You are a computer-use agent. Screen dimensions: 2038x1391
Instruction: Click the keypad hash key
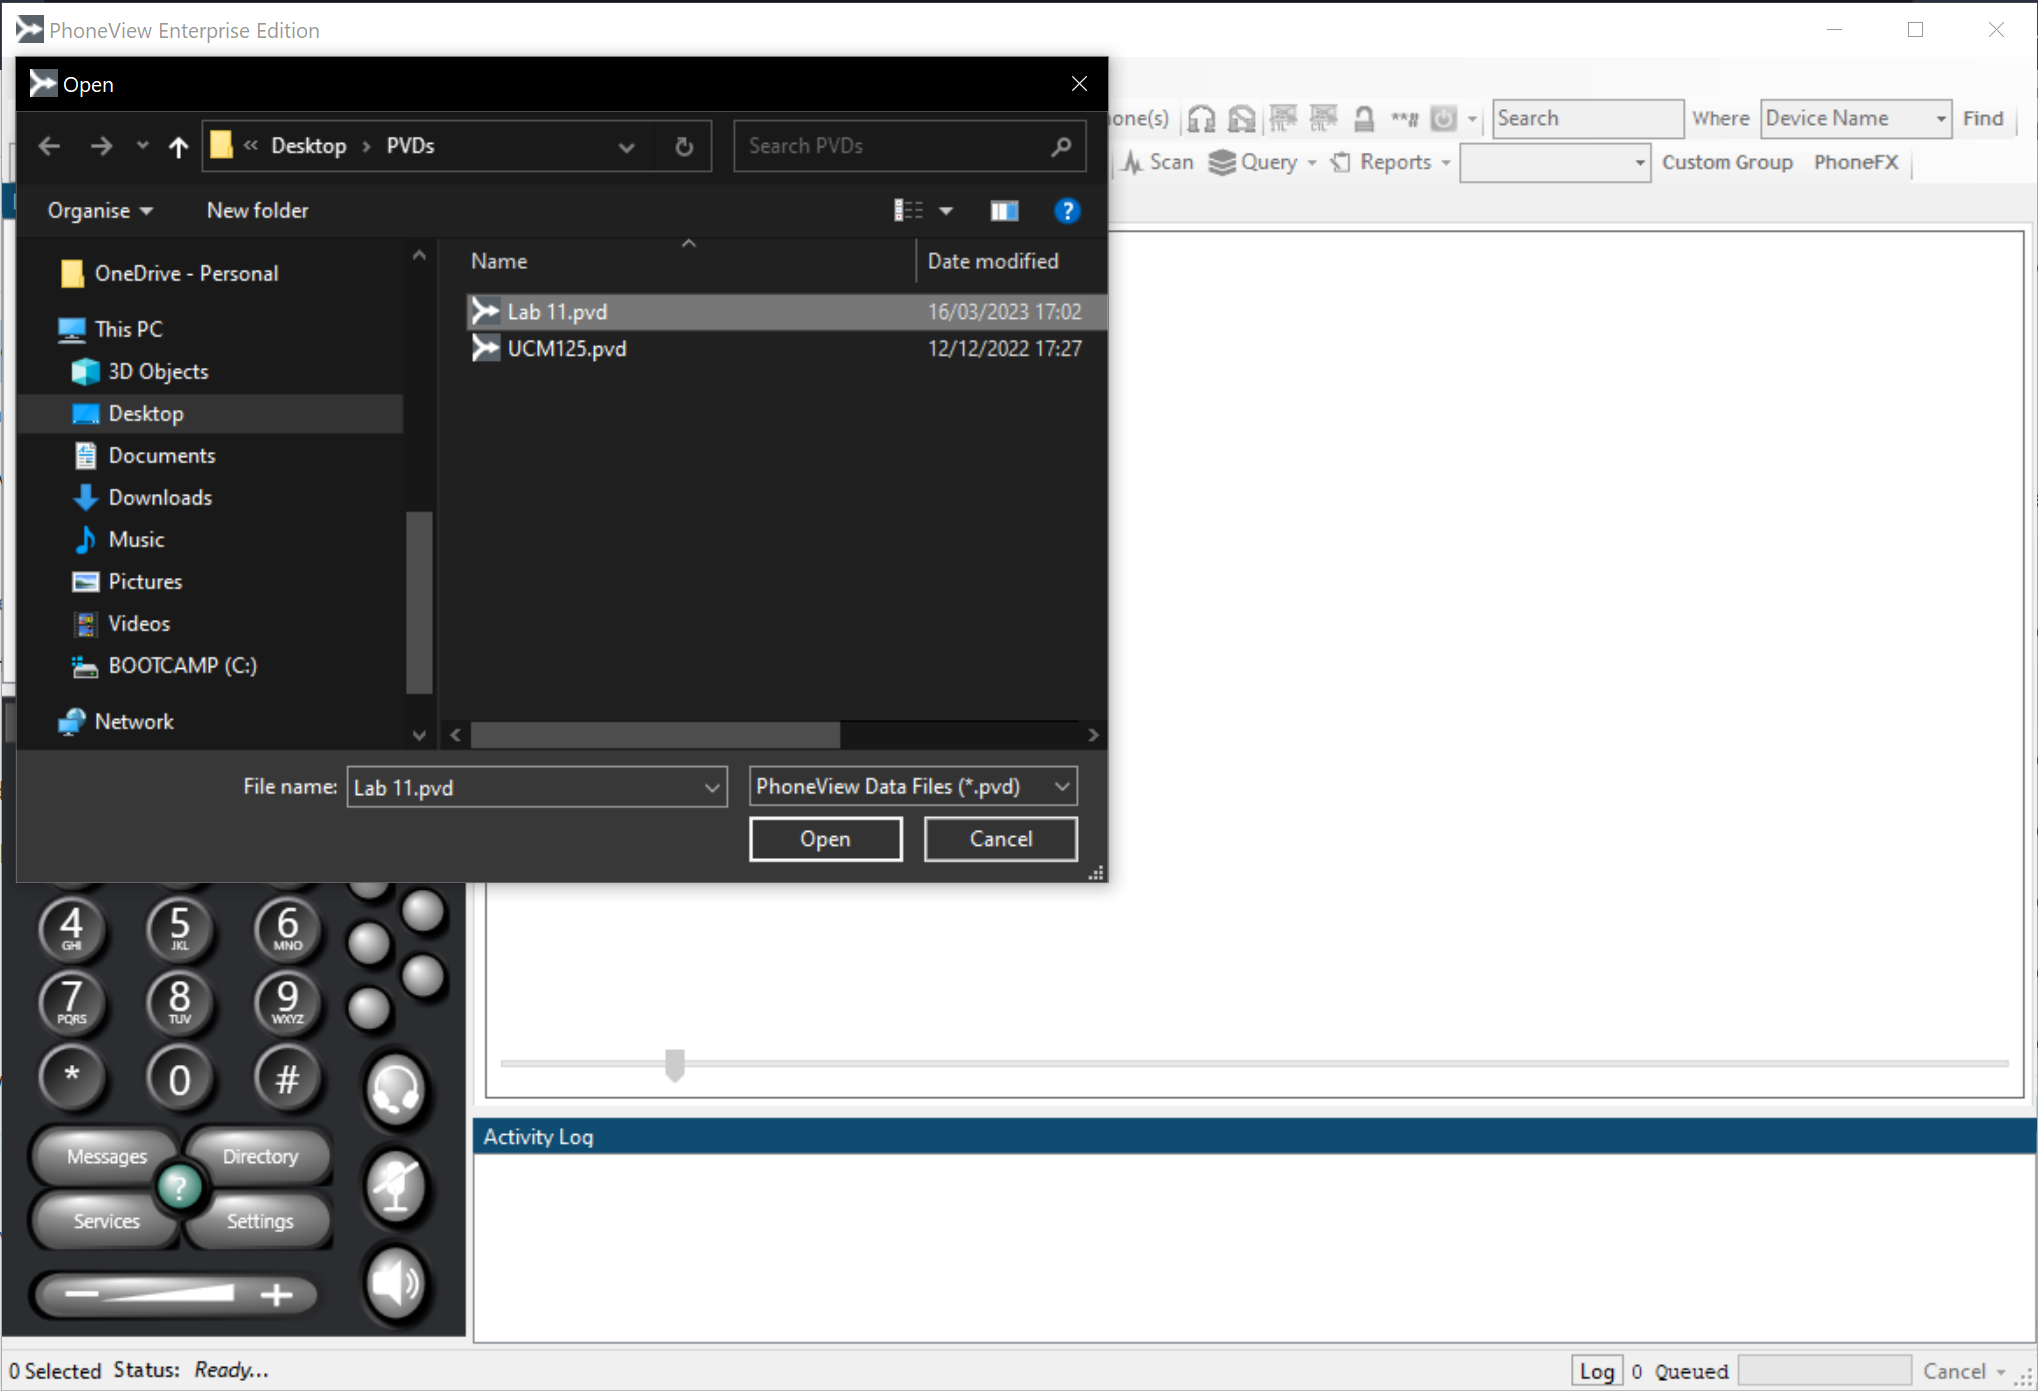tap(287, 1078)
